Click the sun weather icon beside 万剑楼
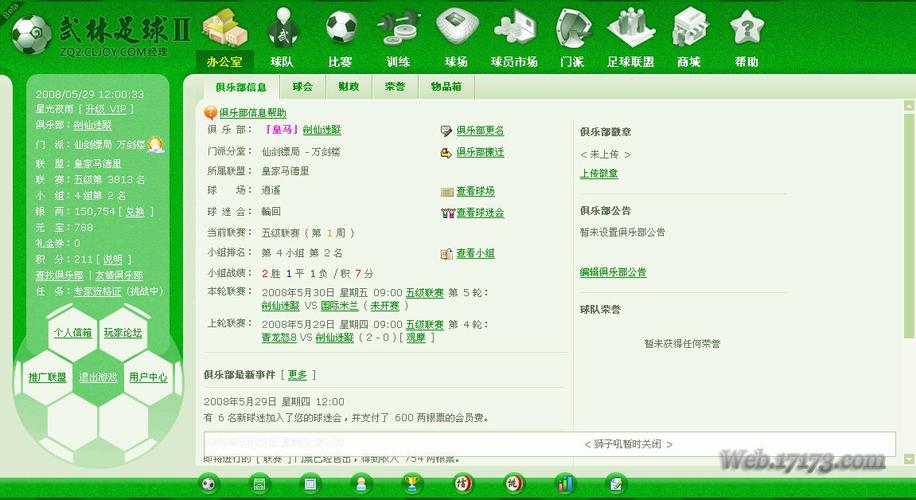 click(156, 144)
